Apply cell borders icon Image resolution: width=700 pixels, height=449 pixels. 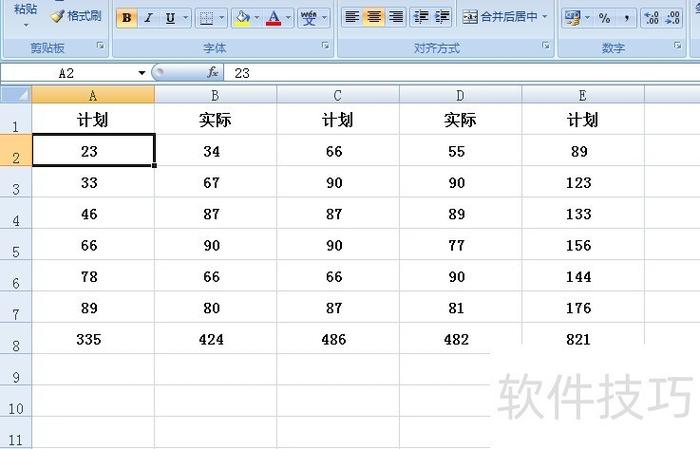coord(207,18)
